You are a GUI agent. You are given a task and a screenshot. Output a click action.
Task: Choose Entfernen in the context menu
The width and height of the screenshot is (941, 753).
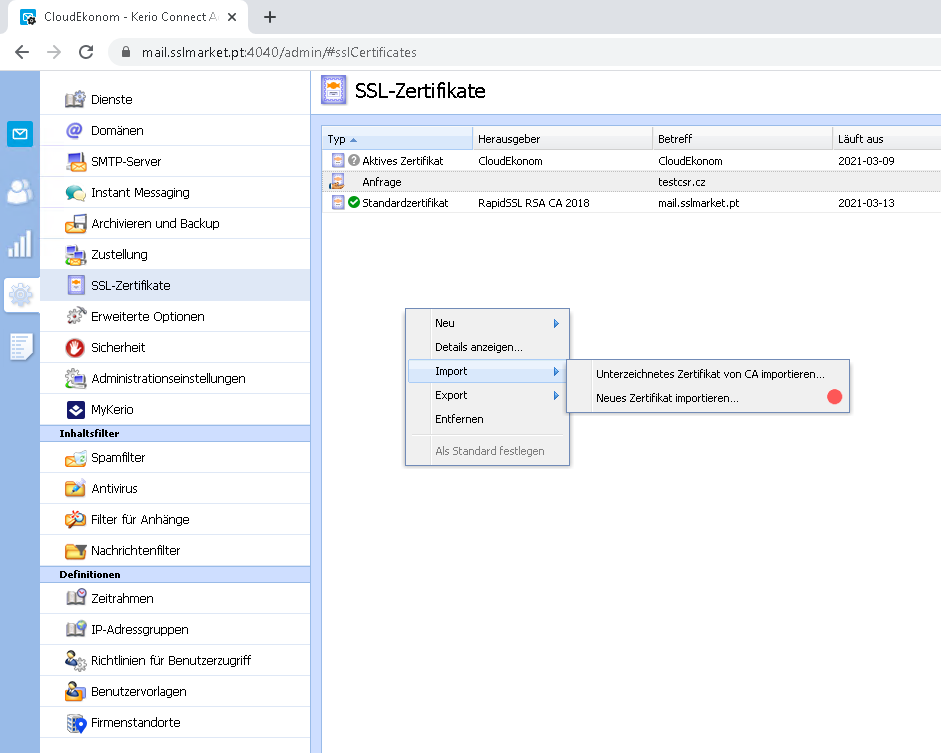459,419
